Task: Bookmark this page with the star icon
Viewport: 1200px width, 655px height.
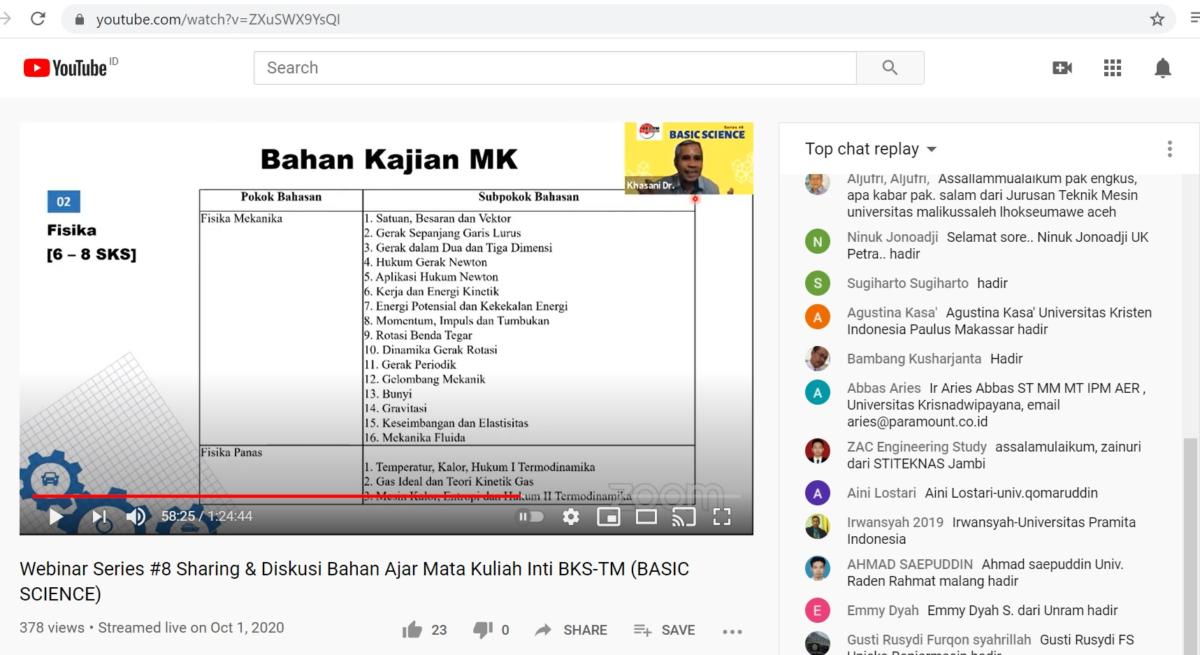Action: [x=1157, y=19]
